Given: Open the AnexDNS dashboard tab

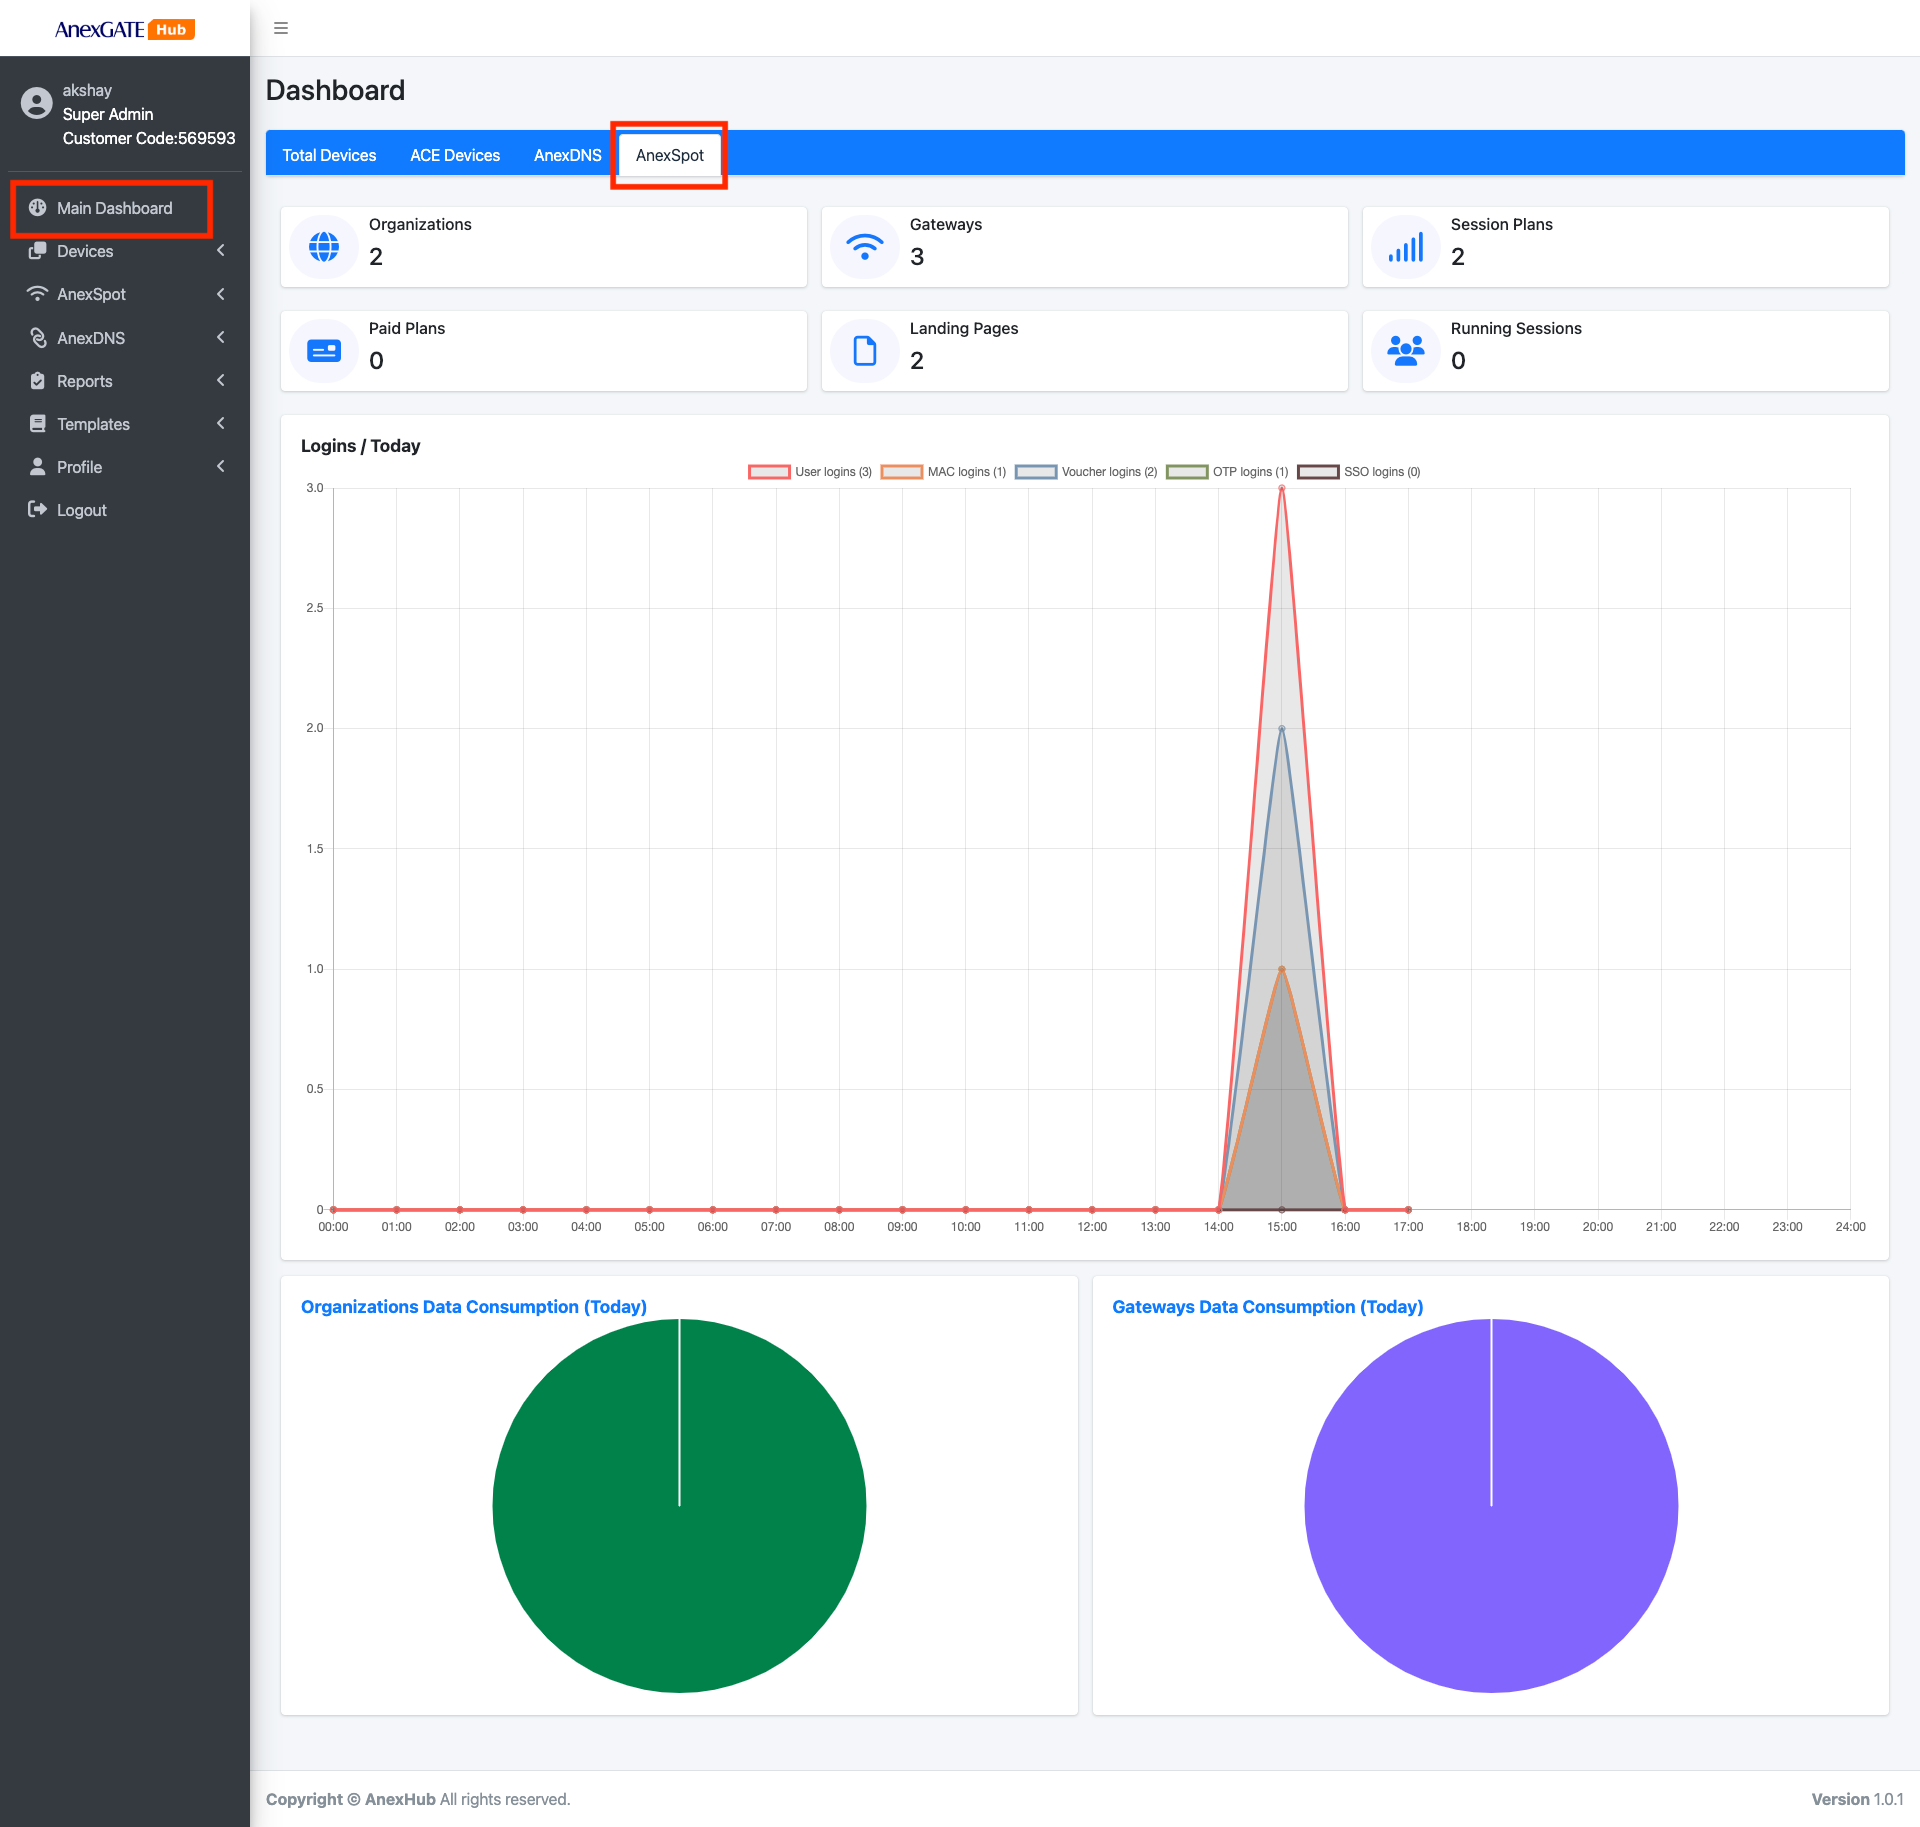Looking at the screenshot, I should (x=567, y=155).
